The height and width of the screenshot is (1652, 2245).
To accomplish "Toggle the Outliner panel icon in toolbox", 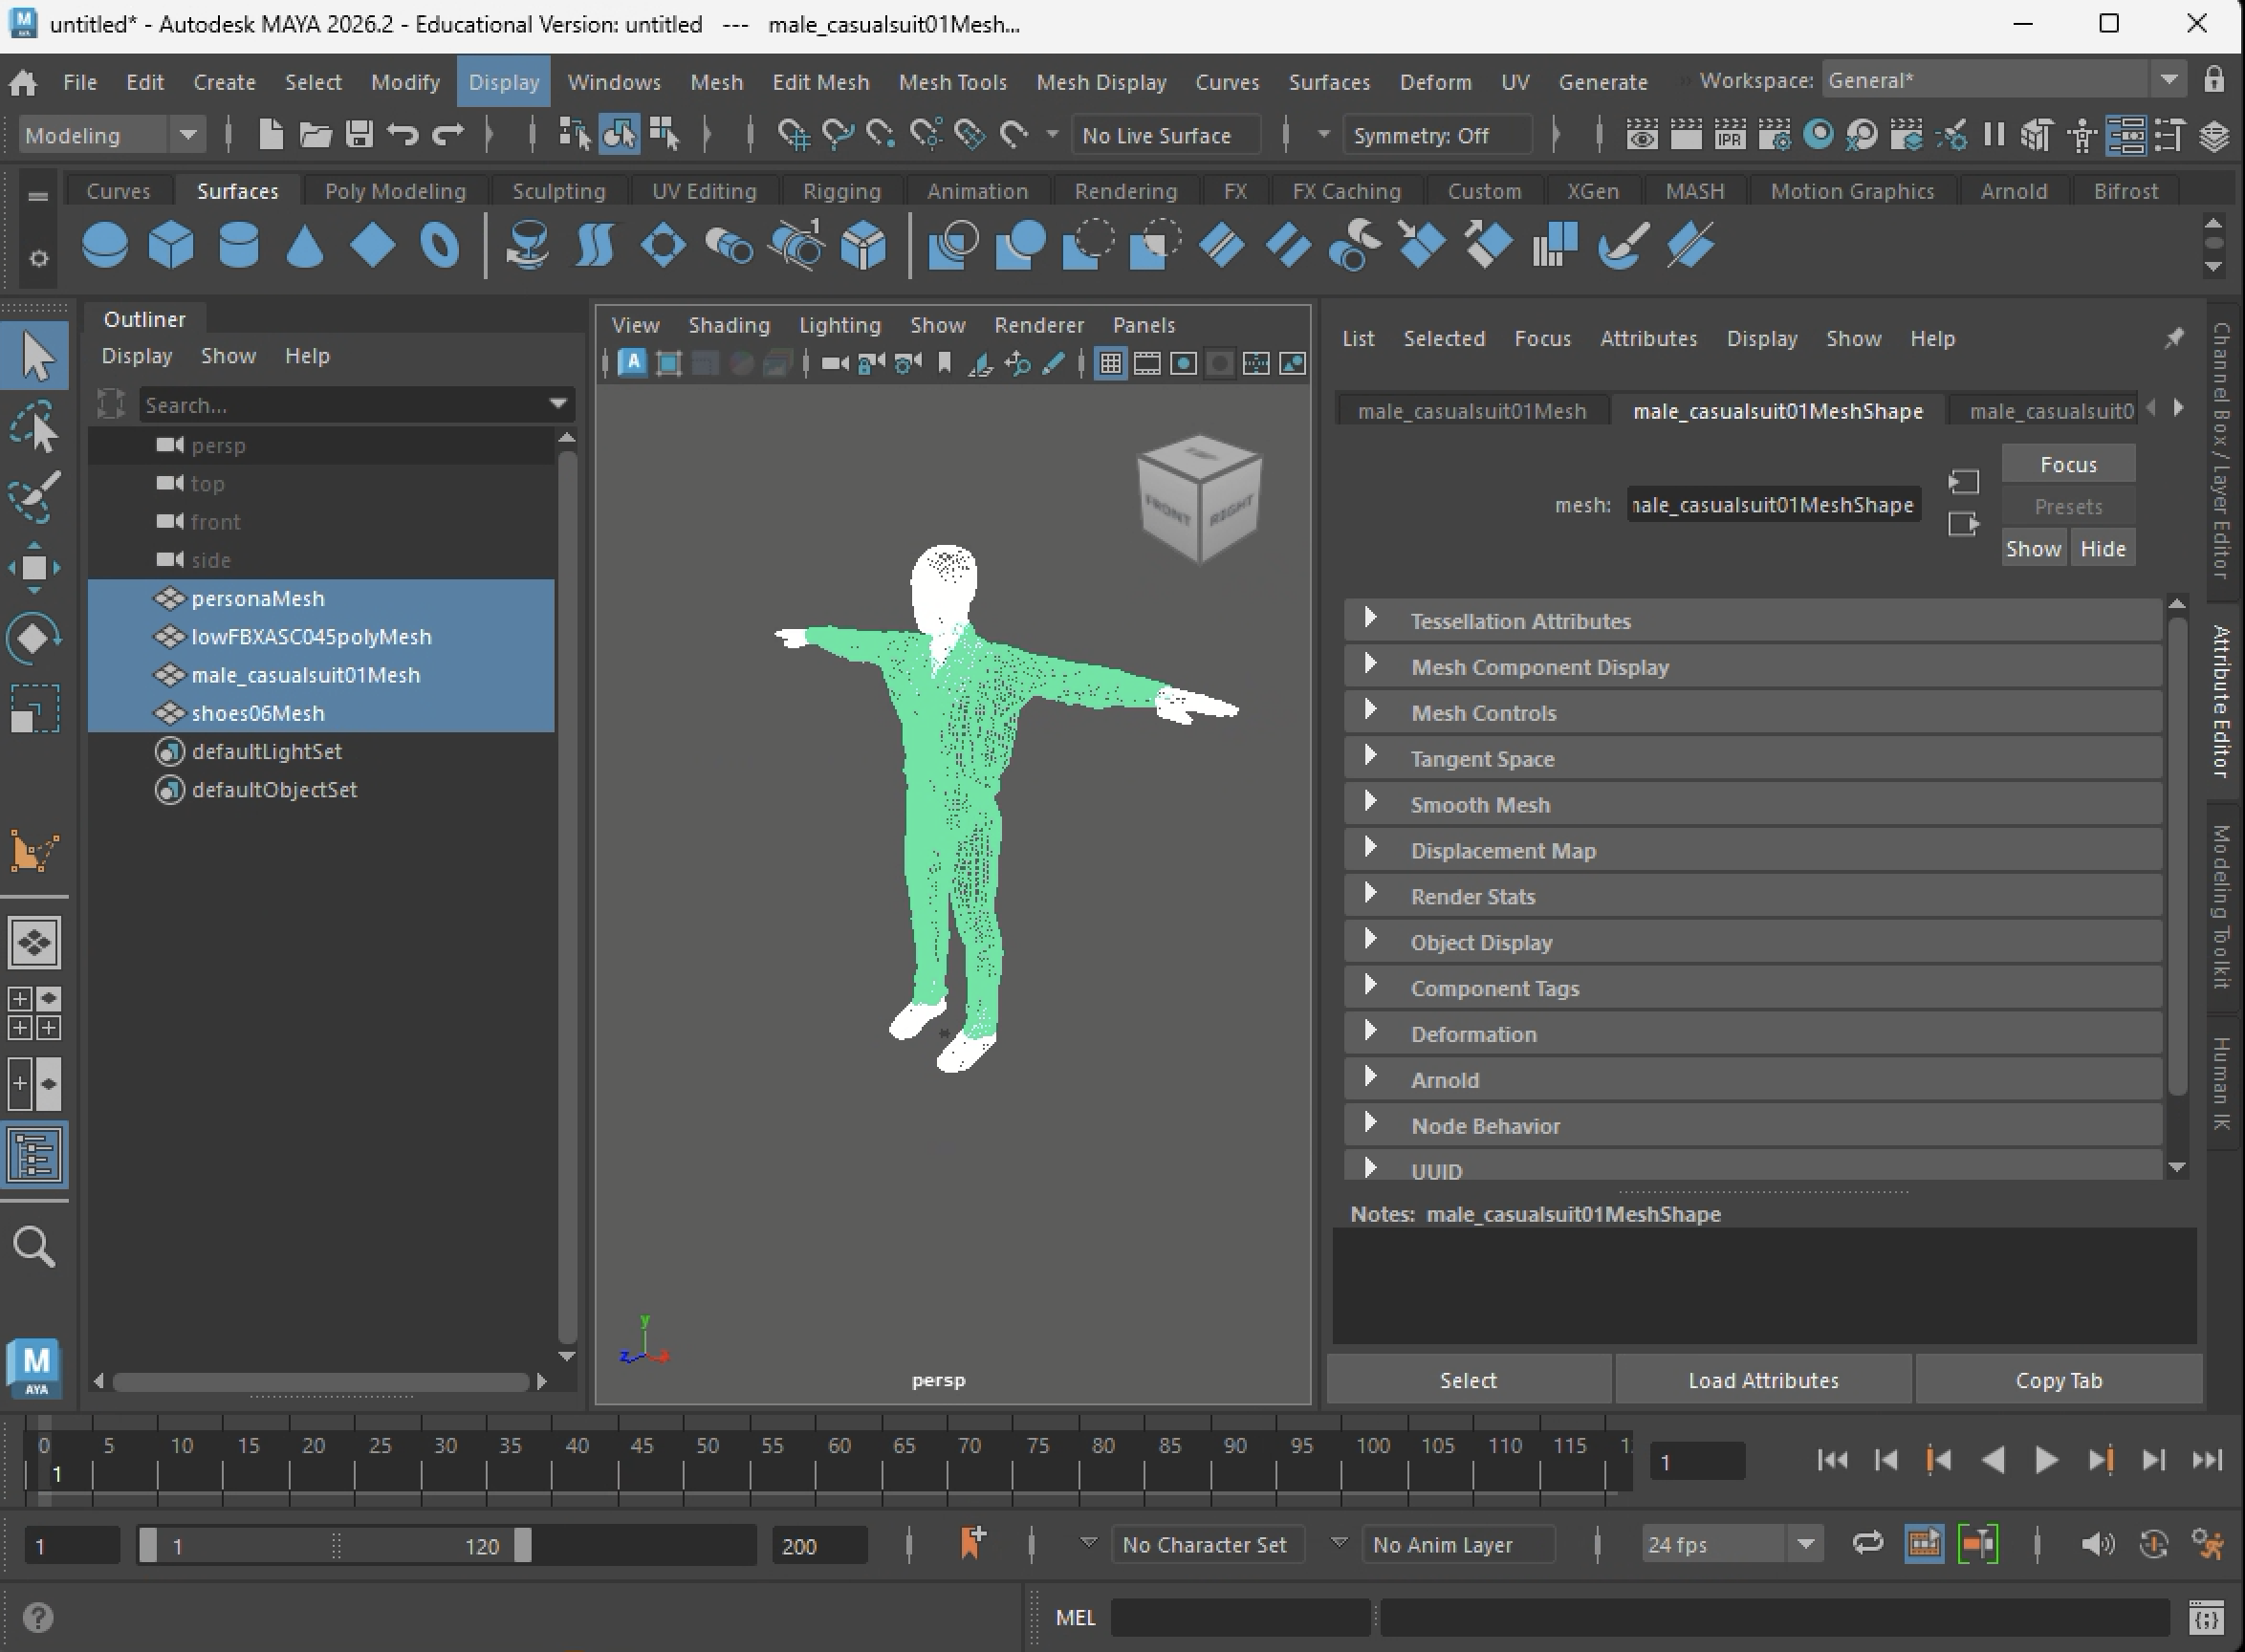I will 34,1154.
